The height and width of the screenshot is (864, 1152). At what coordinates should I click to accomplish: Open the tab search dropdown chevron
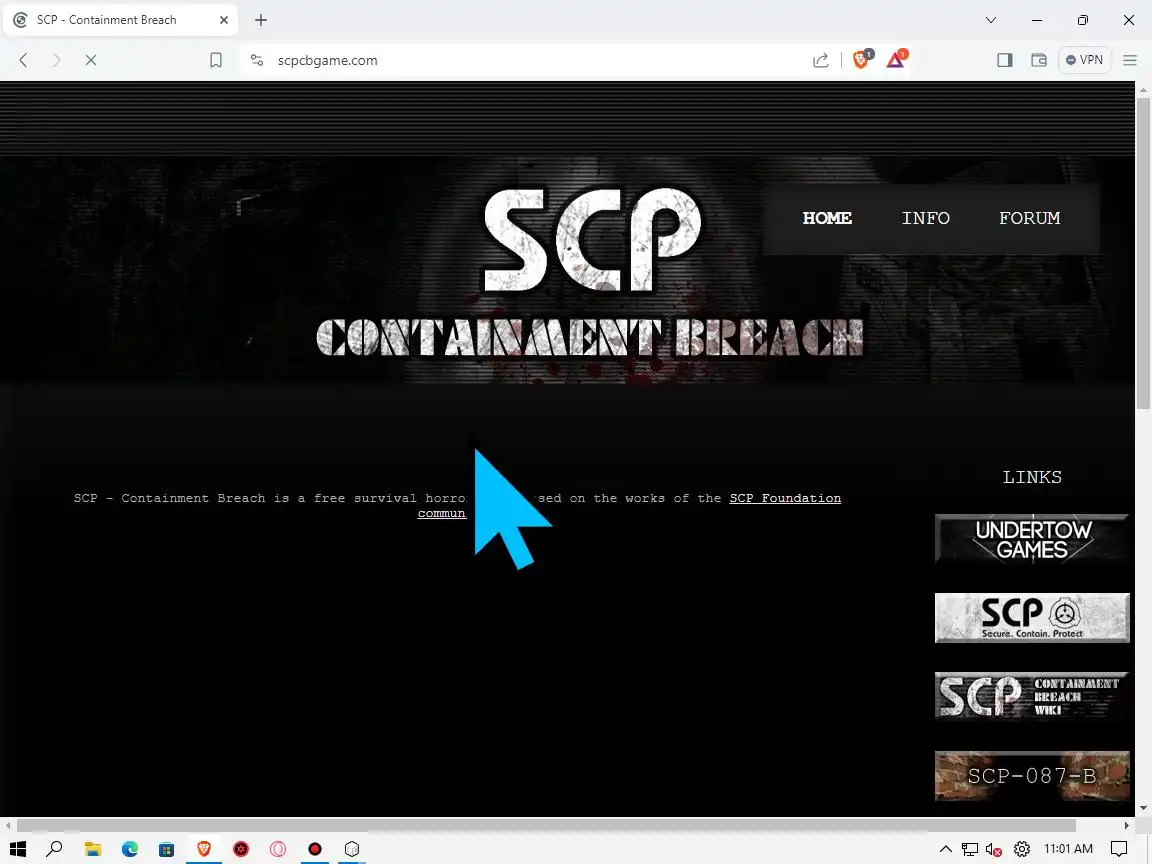coord(990,20)
